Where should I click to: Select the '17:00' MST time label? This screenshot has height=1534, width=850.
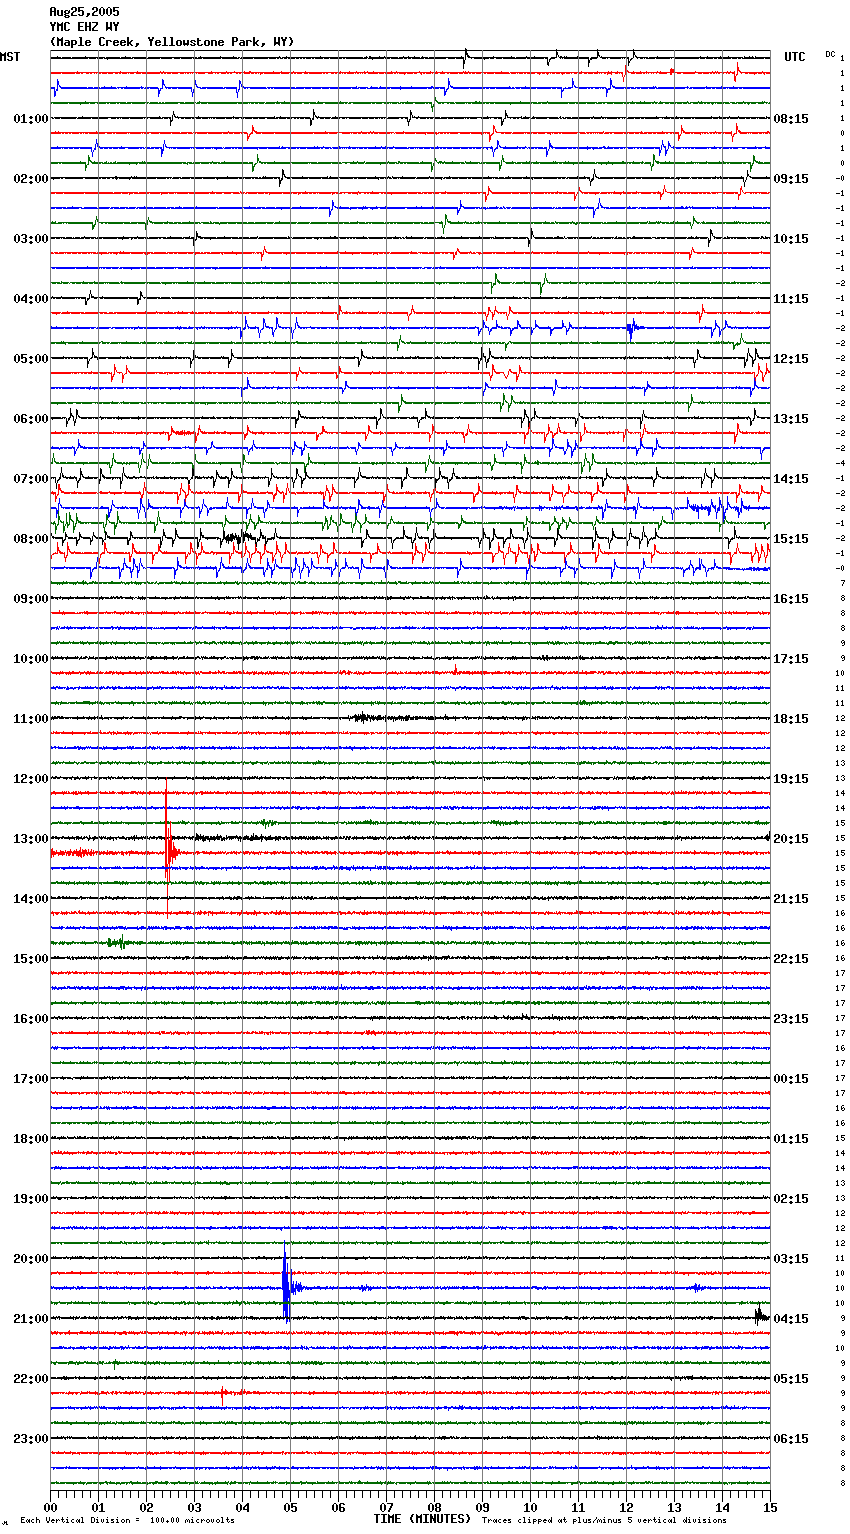click(31, 1079)
